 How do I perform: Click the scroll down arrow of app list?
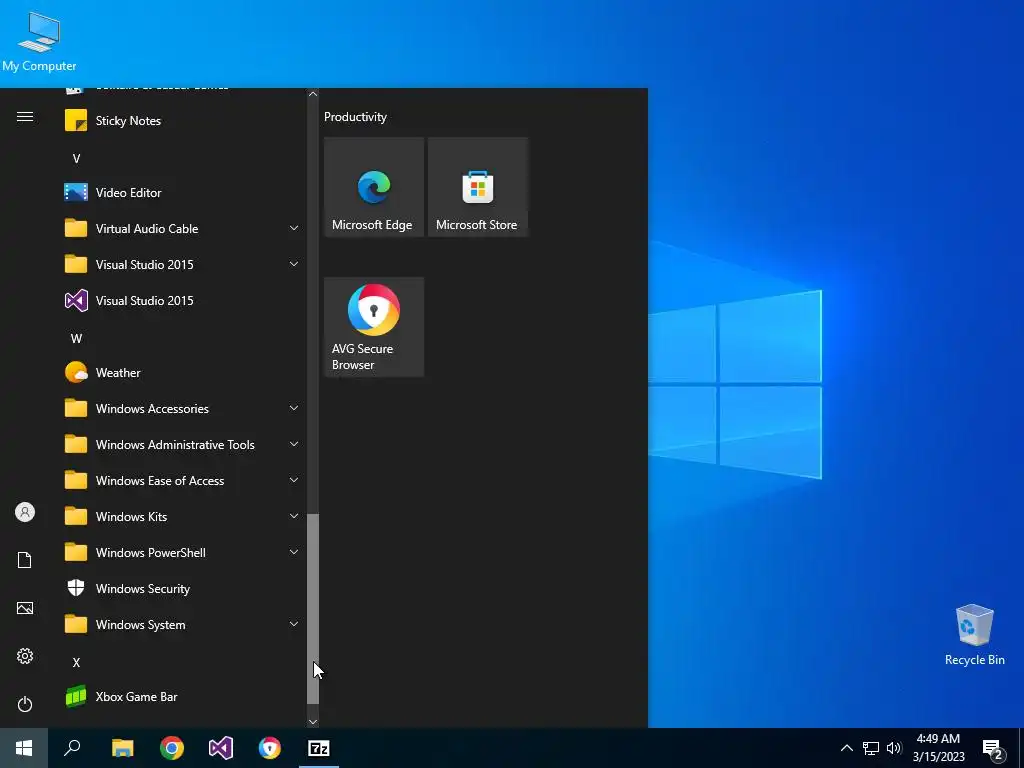click(x=313, y=722)
